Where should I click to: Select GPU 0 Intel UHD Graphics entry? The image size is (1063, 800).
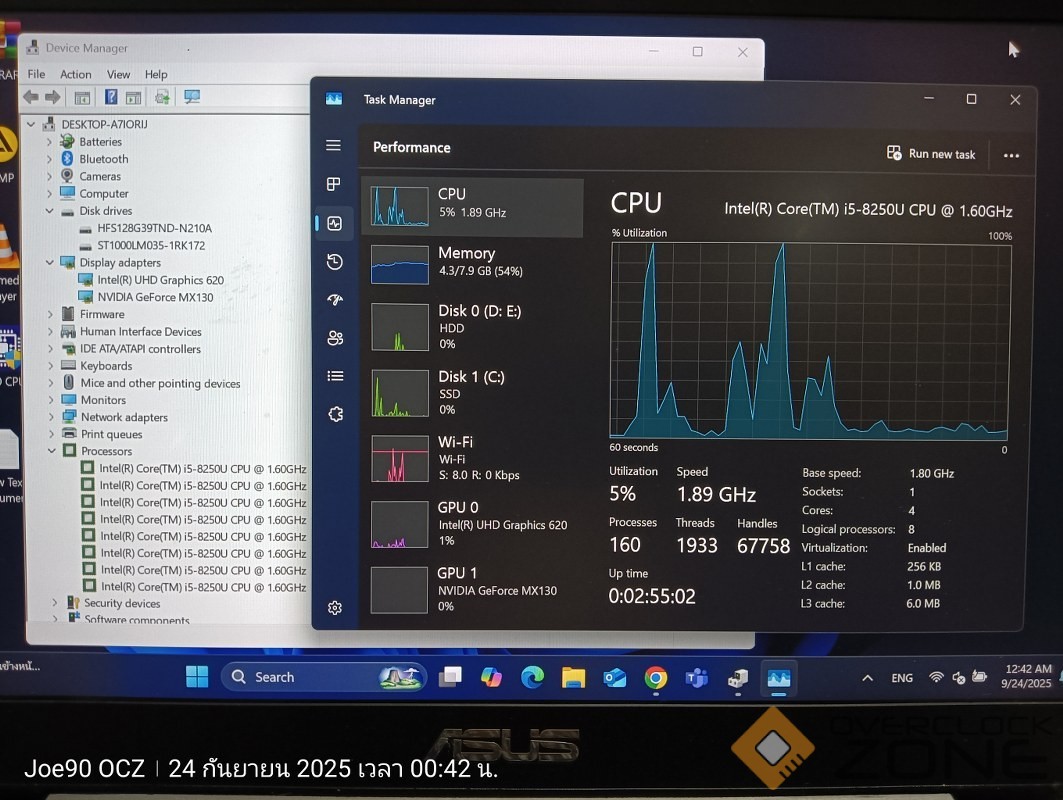(473, 523)
